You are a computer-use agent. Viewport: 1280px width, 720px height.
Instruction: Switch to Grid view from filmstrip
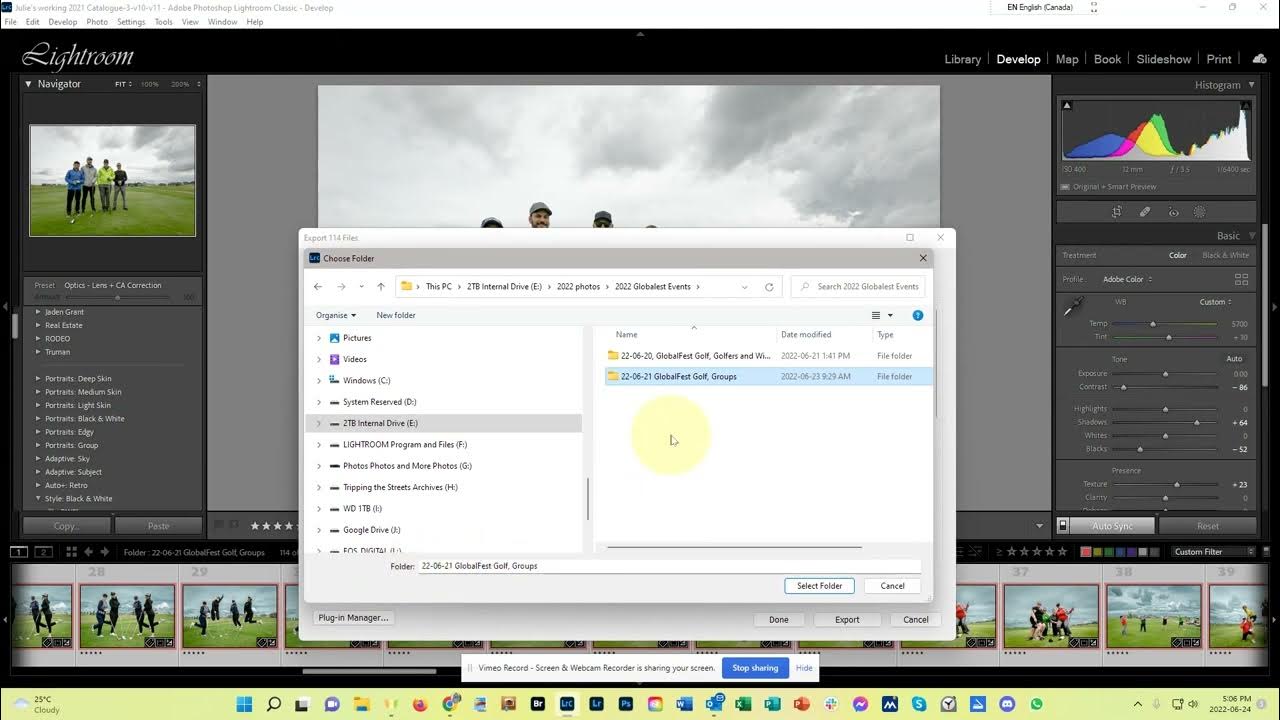tap(71, 552)
